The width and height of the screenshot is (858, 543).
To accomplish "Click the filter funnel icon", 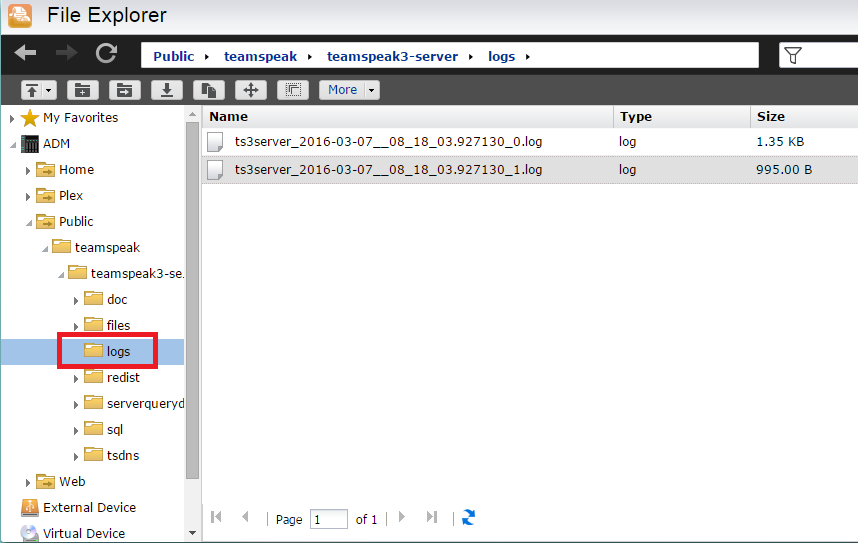I will [x=793, y=55].
